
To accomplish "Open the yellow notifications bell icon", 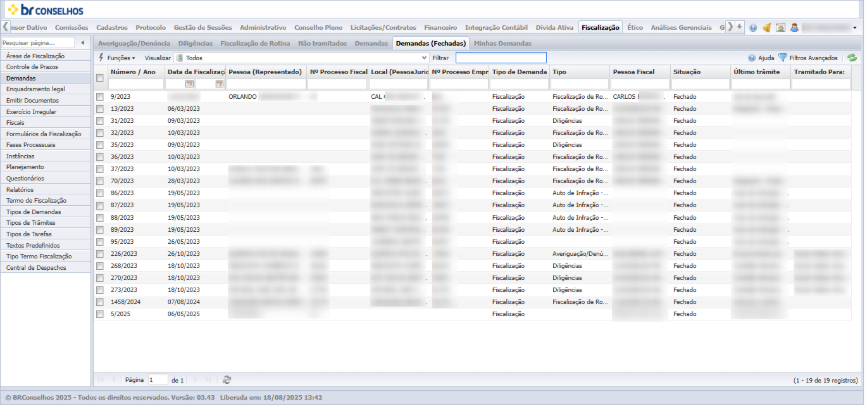I will tap(767, 28).
